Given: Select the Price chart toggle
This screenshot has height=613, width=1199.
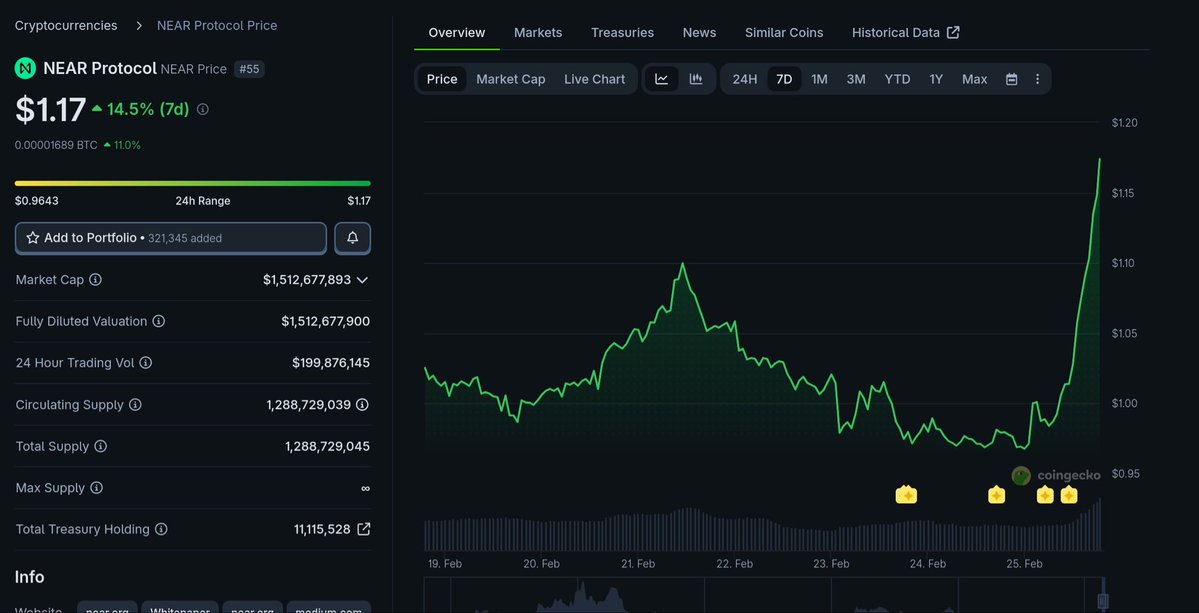Looking at the screenshot, I should (442, 79).
